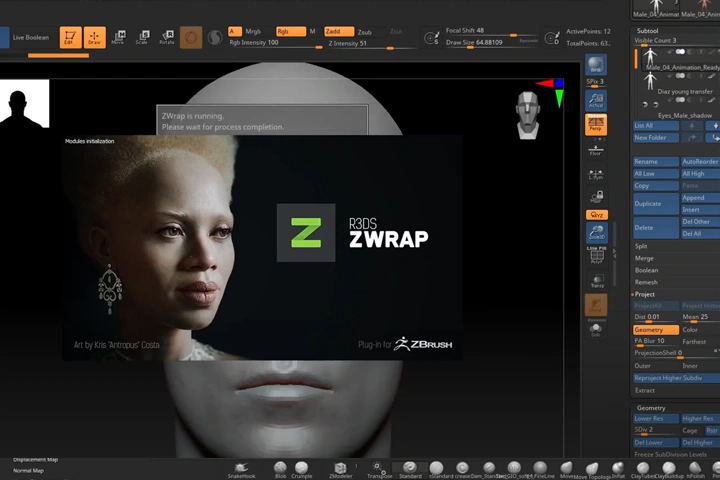Click the BPR render button
The width and height of the screenshot is (720, 480).
click(596, 65)
